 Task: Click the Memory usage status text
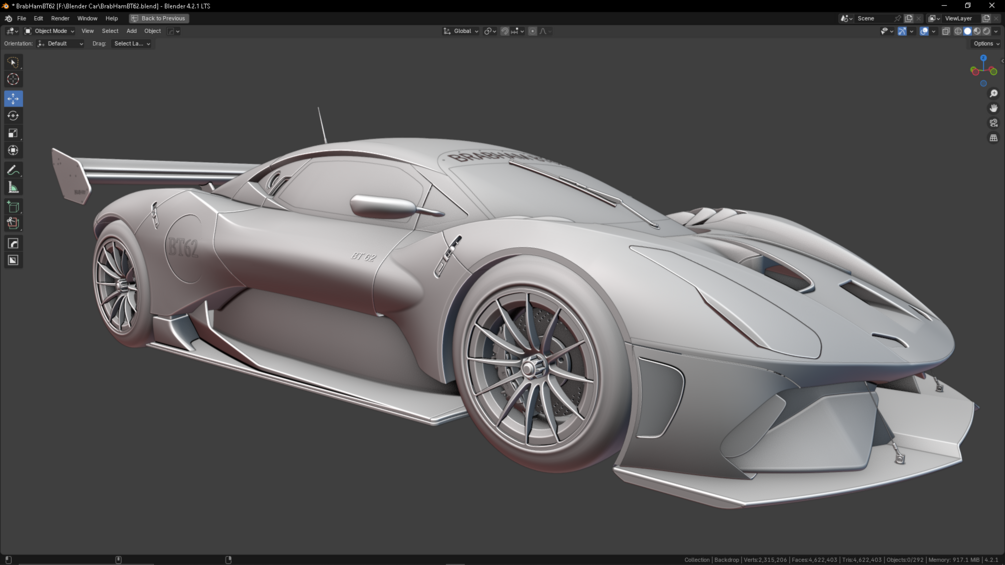[954, 560]
